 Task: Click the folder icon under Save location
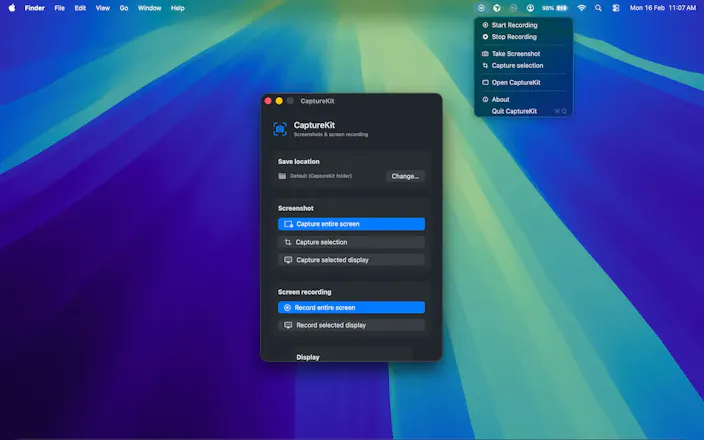[x=282, y=176]
